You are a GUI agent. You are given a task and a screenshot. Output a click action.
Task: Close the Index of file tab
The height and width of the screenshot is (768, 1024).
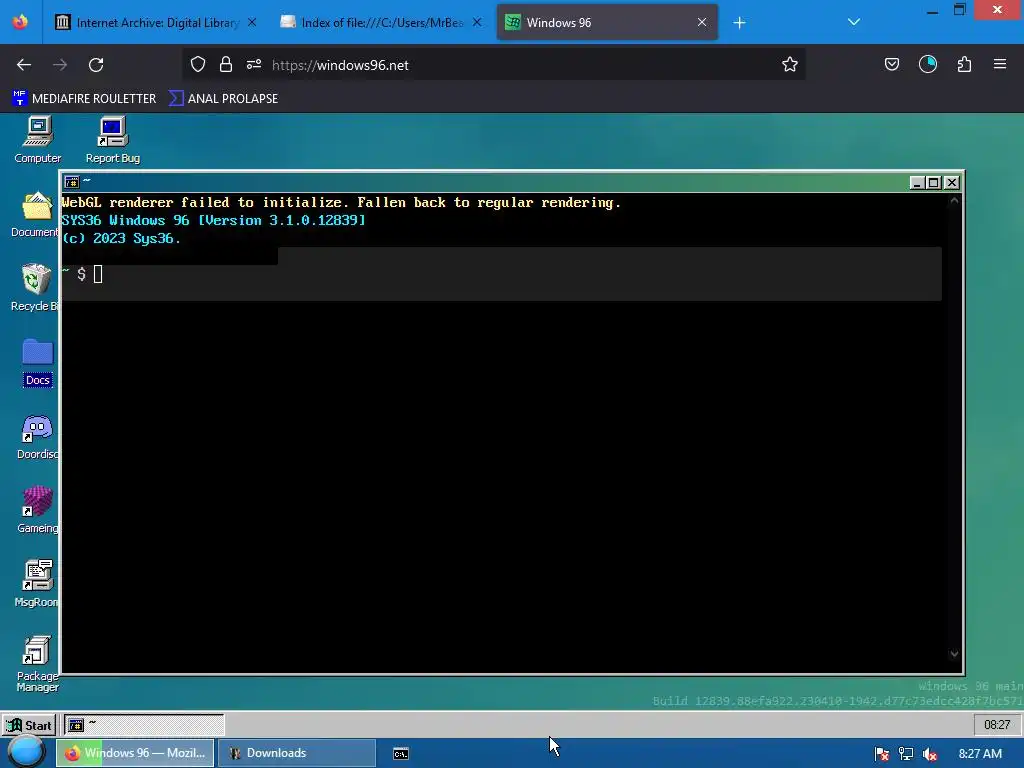pyautogui.click(x=477, y=23)
